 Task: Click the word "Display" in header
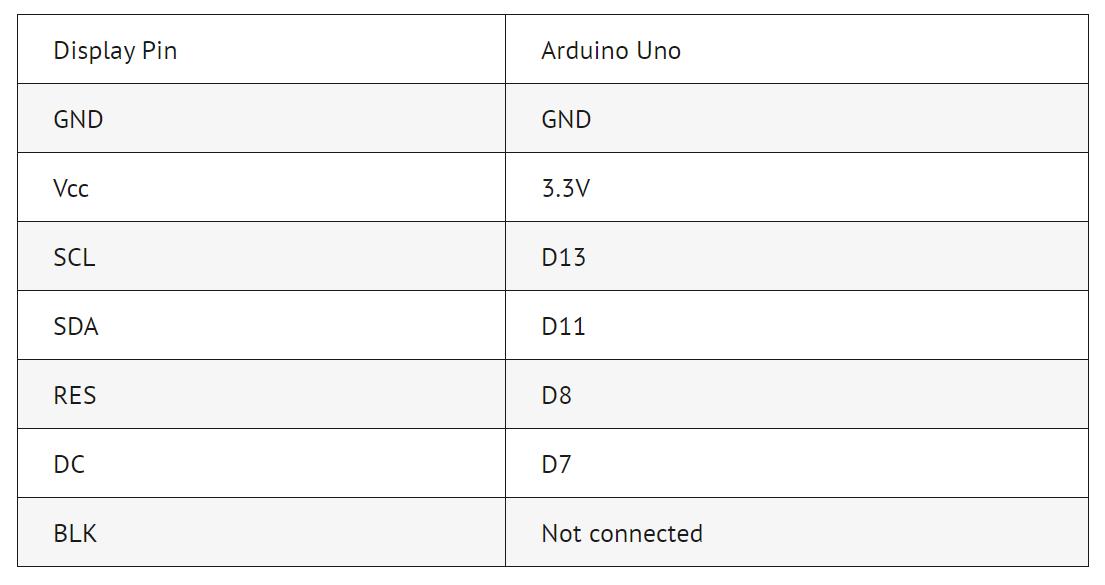(94, 52)
